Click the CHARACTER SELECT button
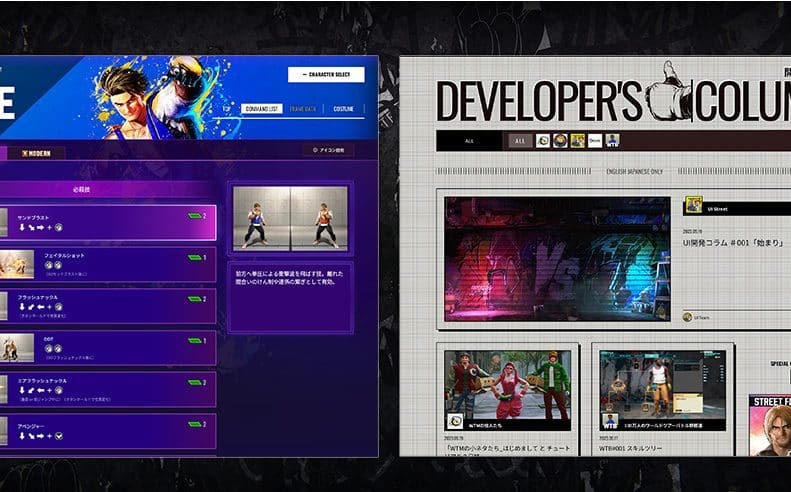 click(x=326, y=74)
